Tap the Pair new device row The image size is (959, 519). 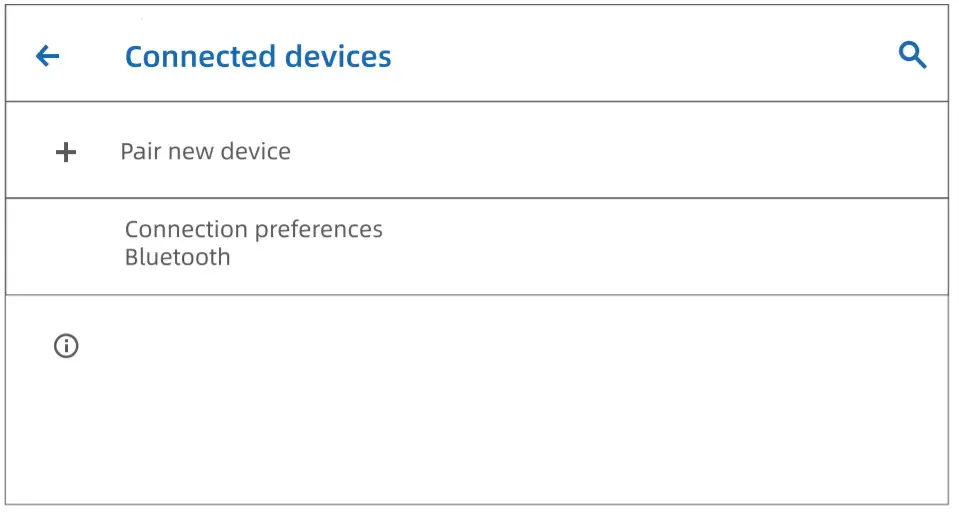(x=476, y=152)
